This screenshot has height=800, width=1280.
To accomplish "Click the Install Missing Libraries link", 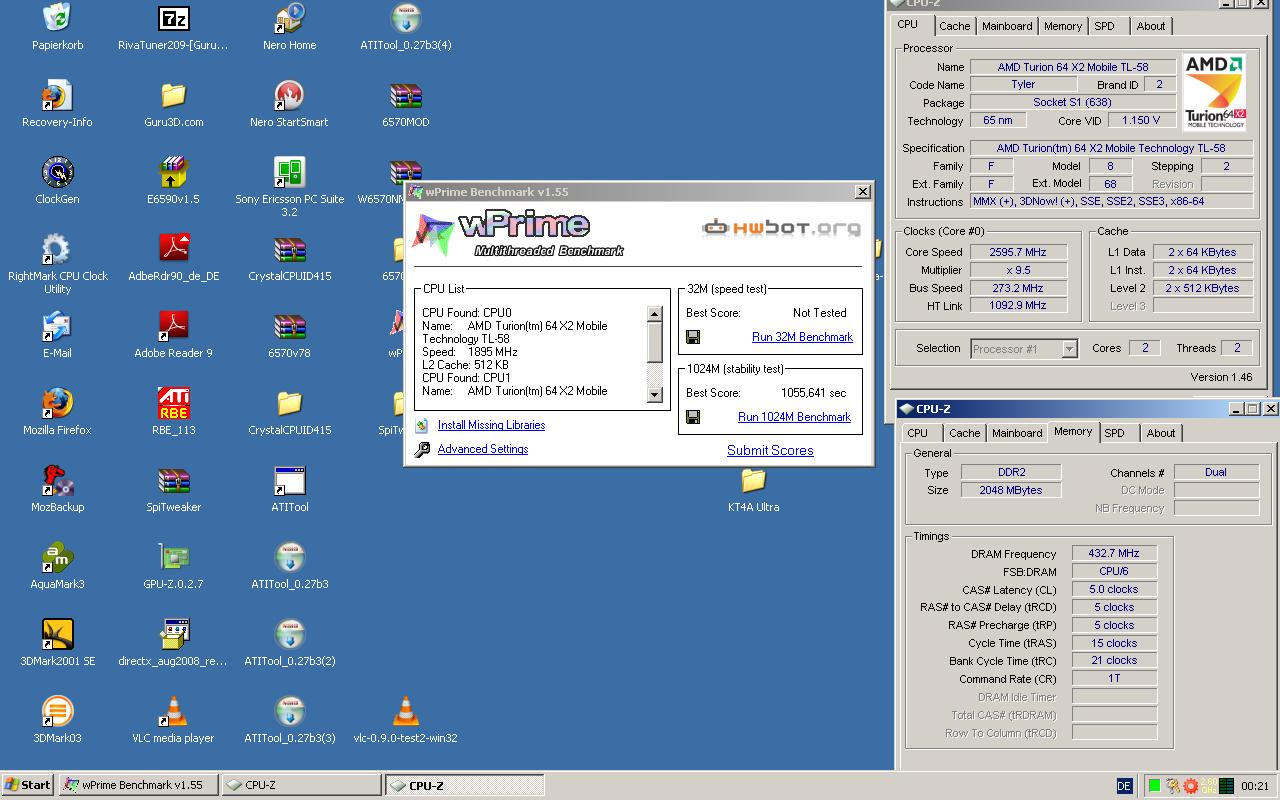I will click(491, 425).
